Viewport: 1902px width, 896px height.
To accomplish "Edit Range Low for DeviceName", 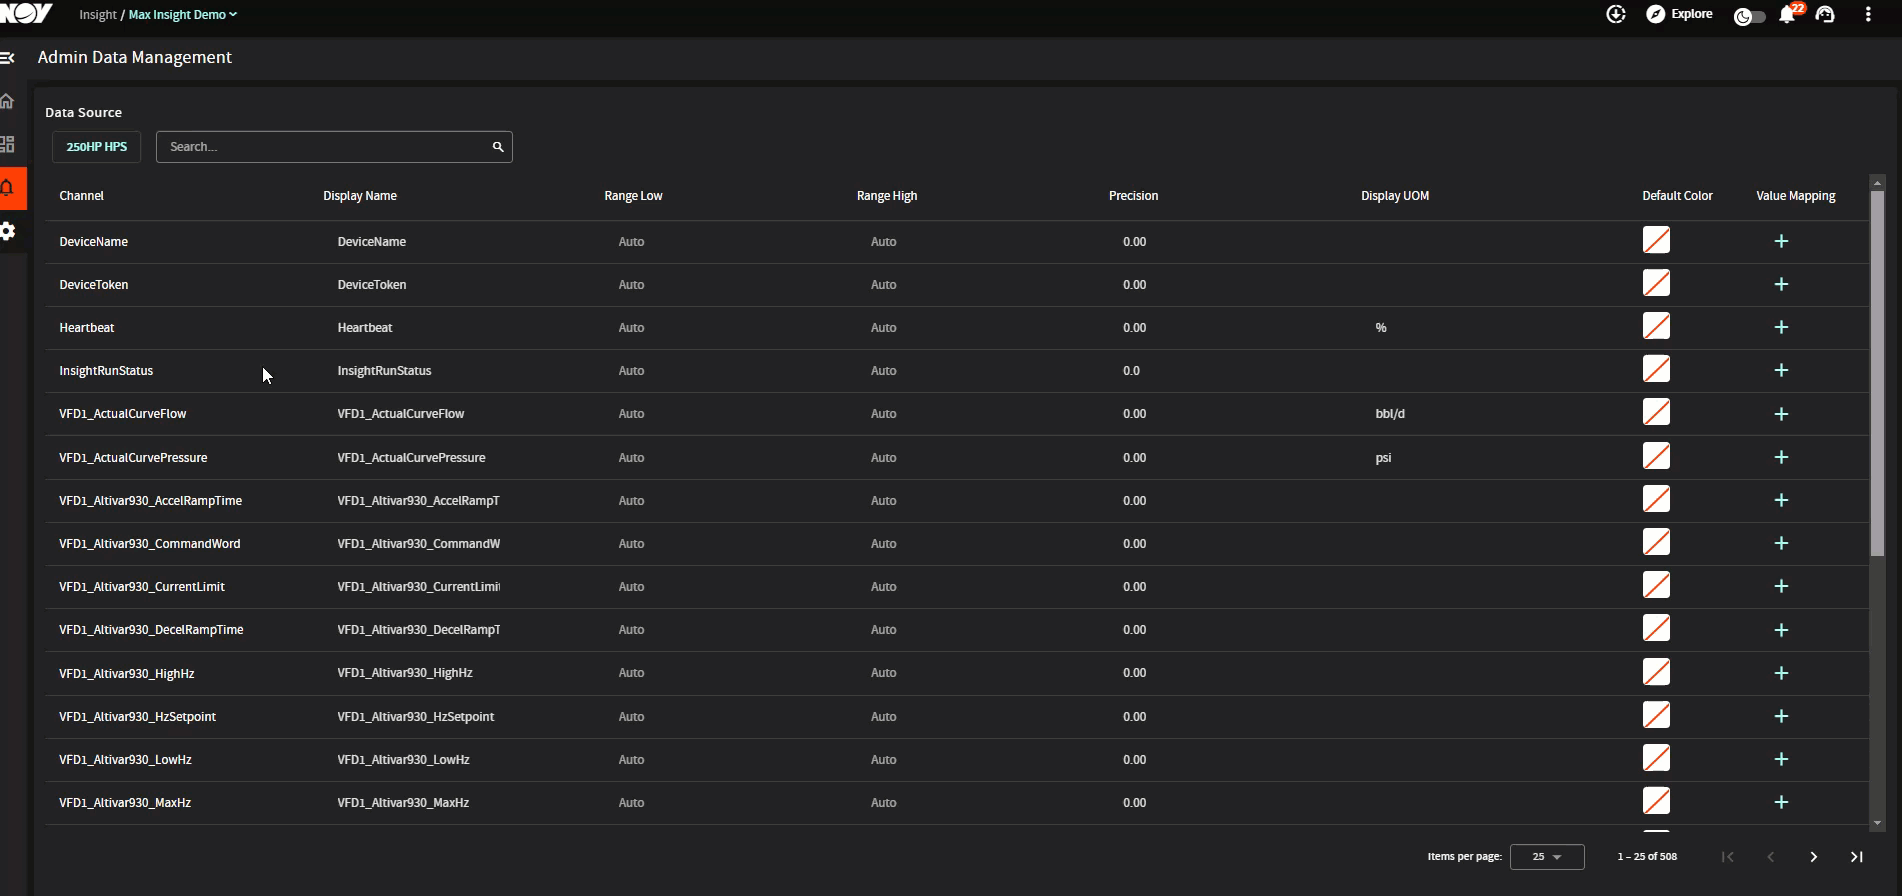I will [x=631, y=242].
